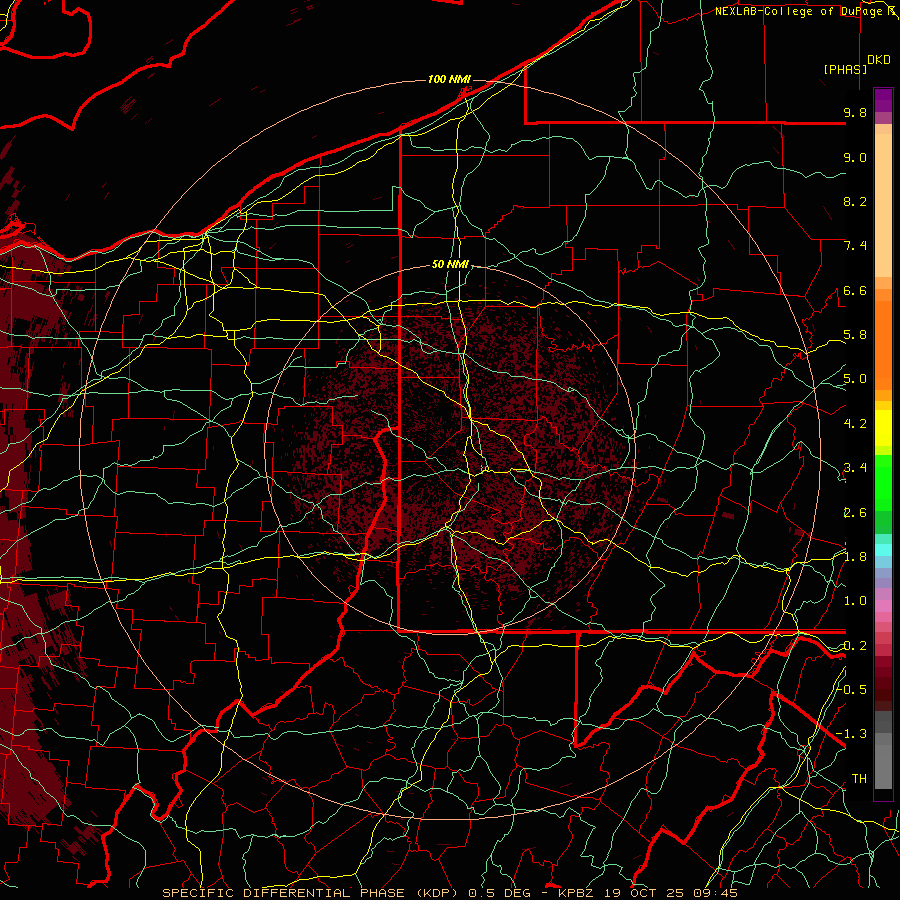
Task: Pick the yellow swatch on the color scale
Action: 883,428
